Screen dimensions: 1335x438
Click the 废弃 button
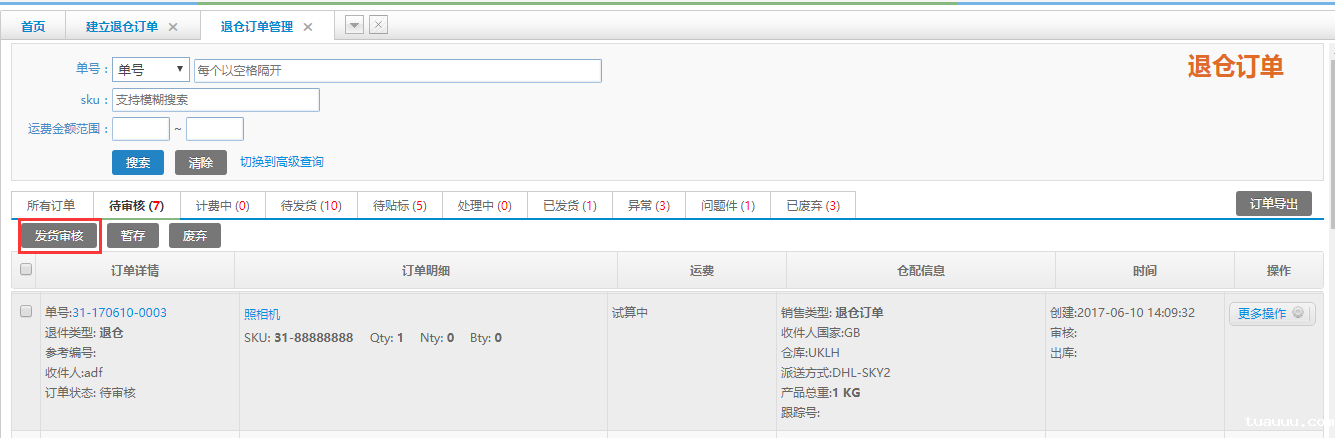(195, 236)
